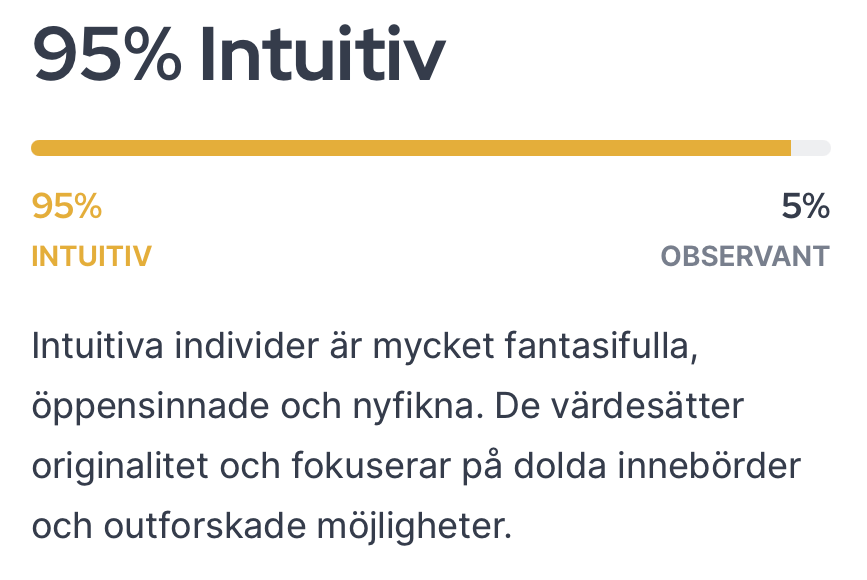
Task: Click the "95% Intuitiv" heading
Action: 238,54
